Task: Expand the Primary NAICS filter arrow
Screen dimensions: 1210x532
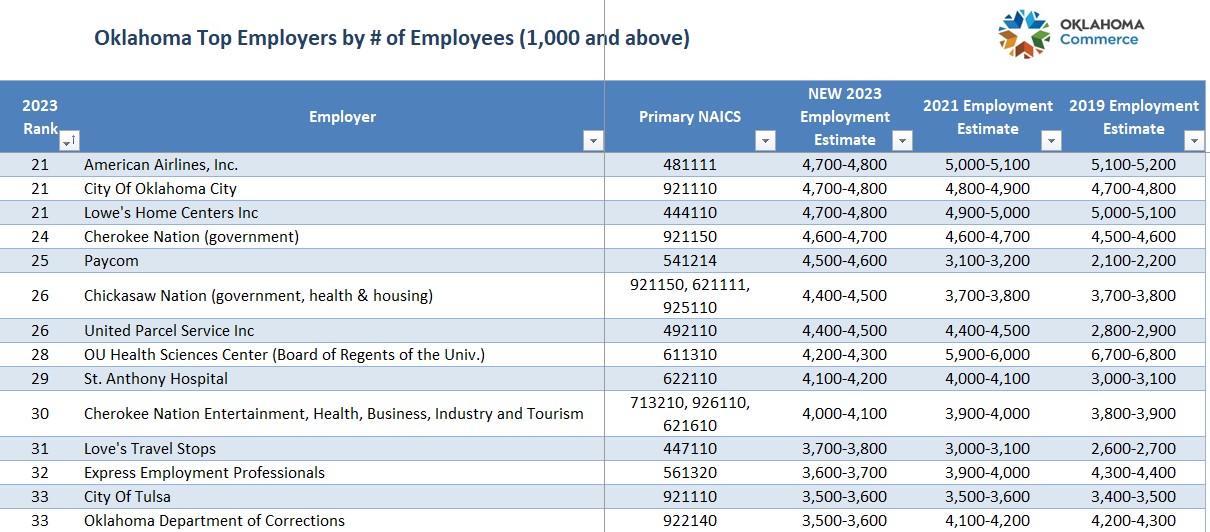Action: tap(766, 141)
